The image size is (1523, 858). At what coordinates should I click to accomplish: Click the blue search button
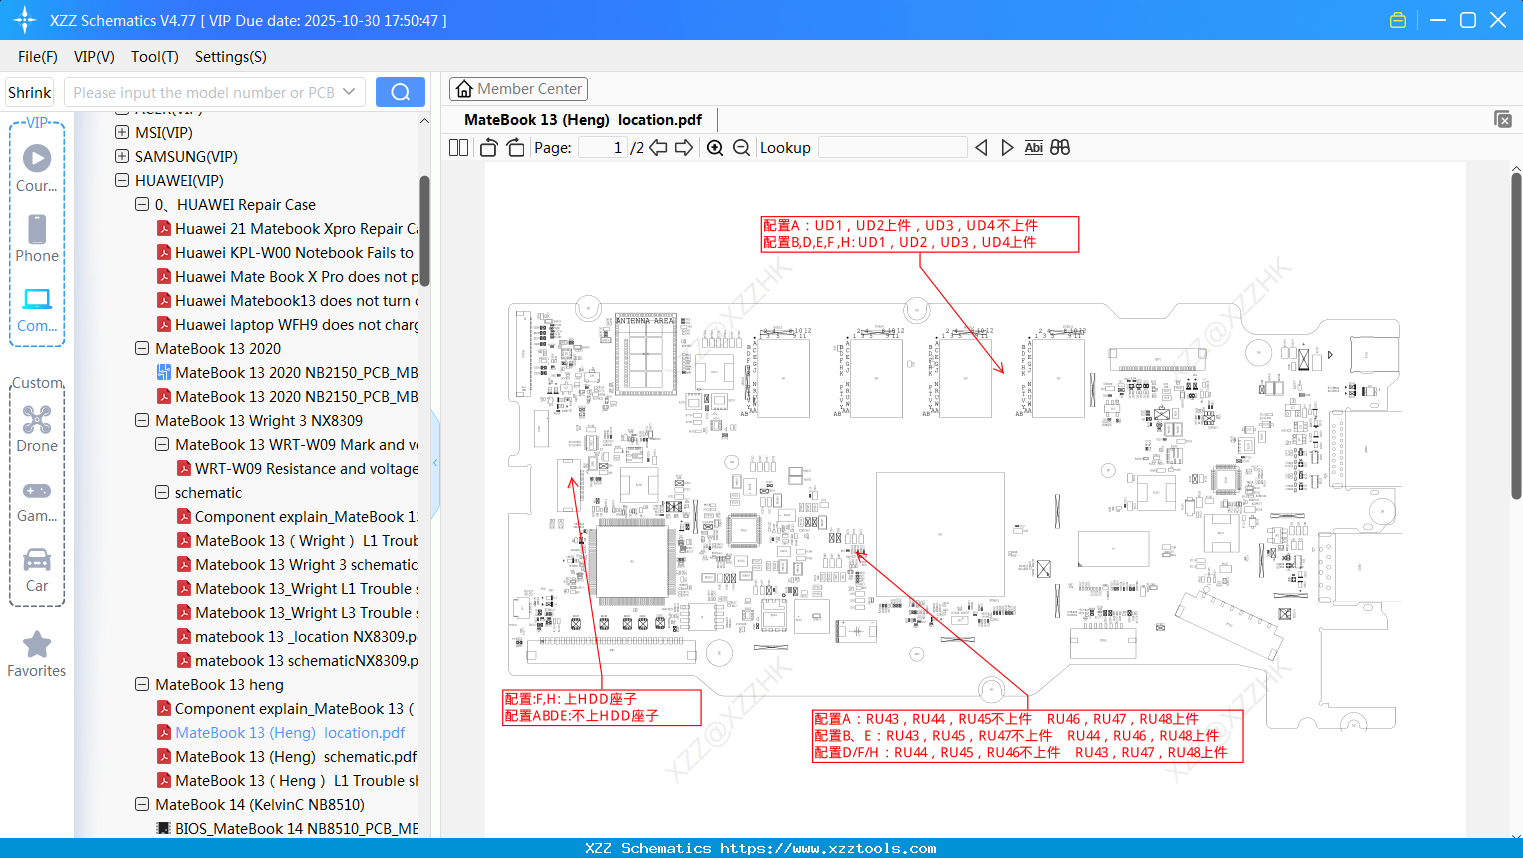(400, 92)
